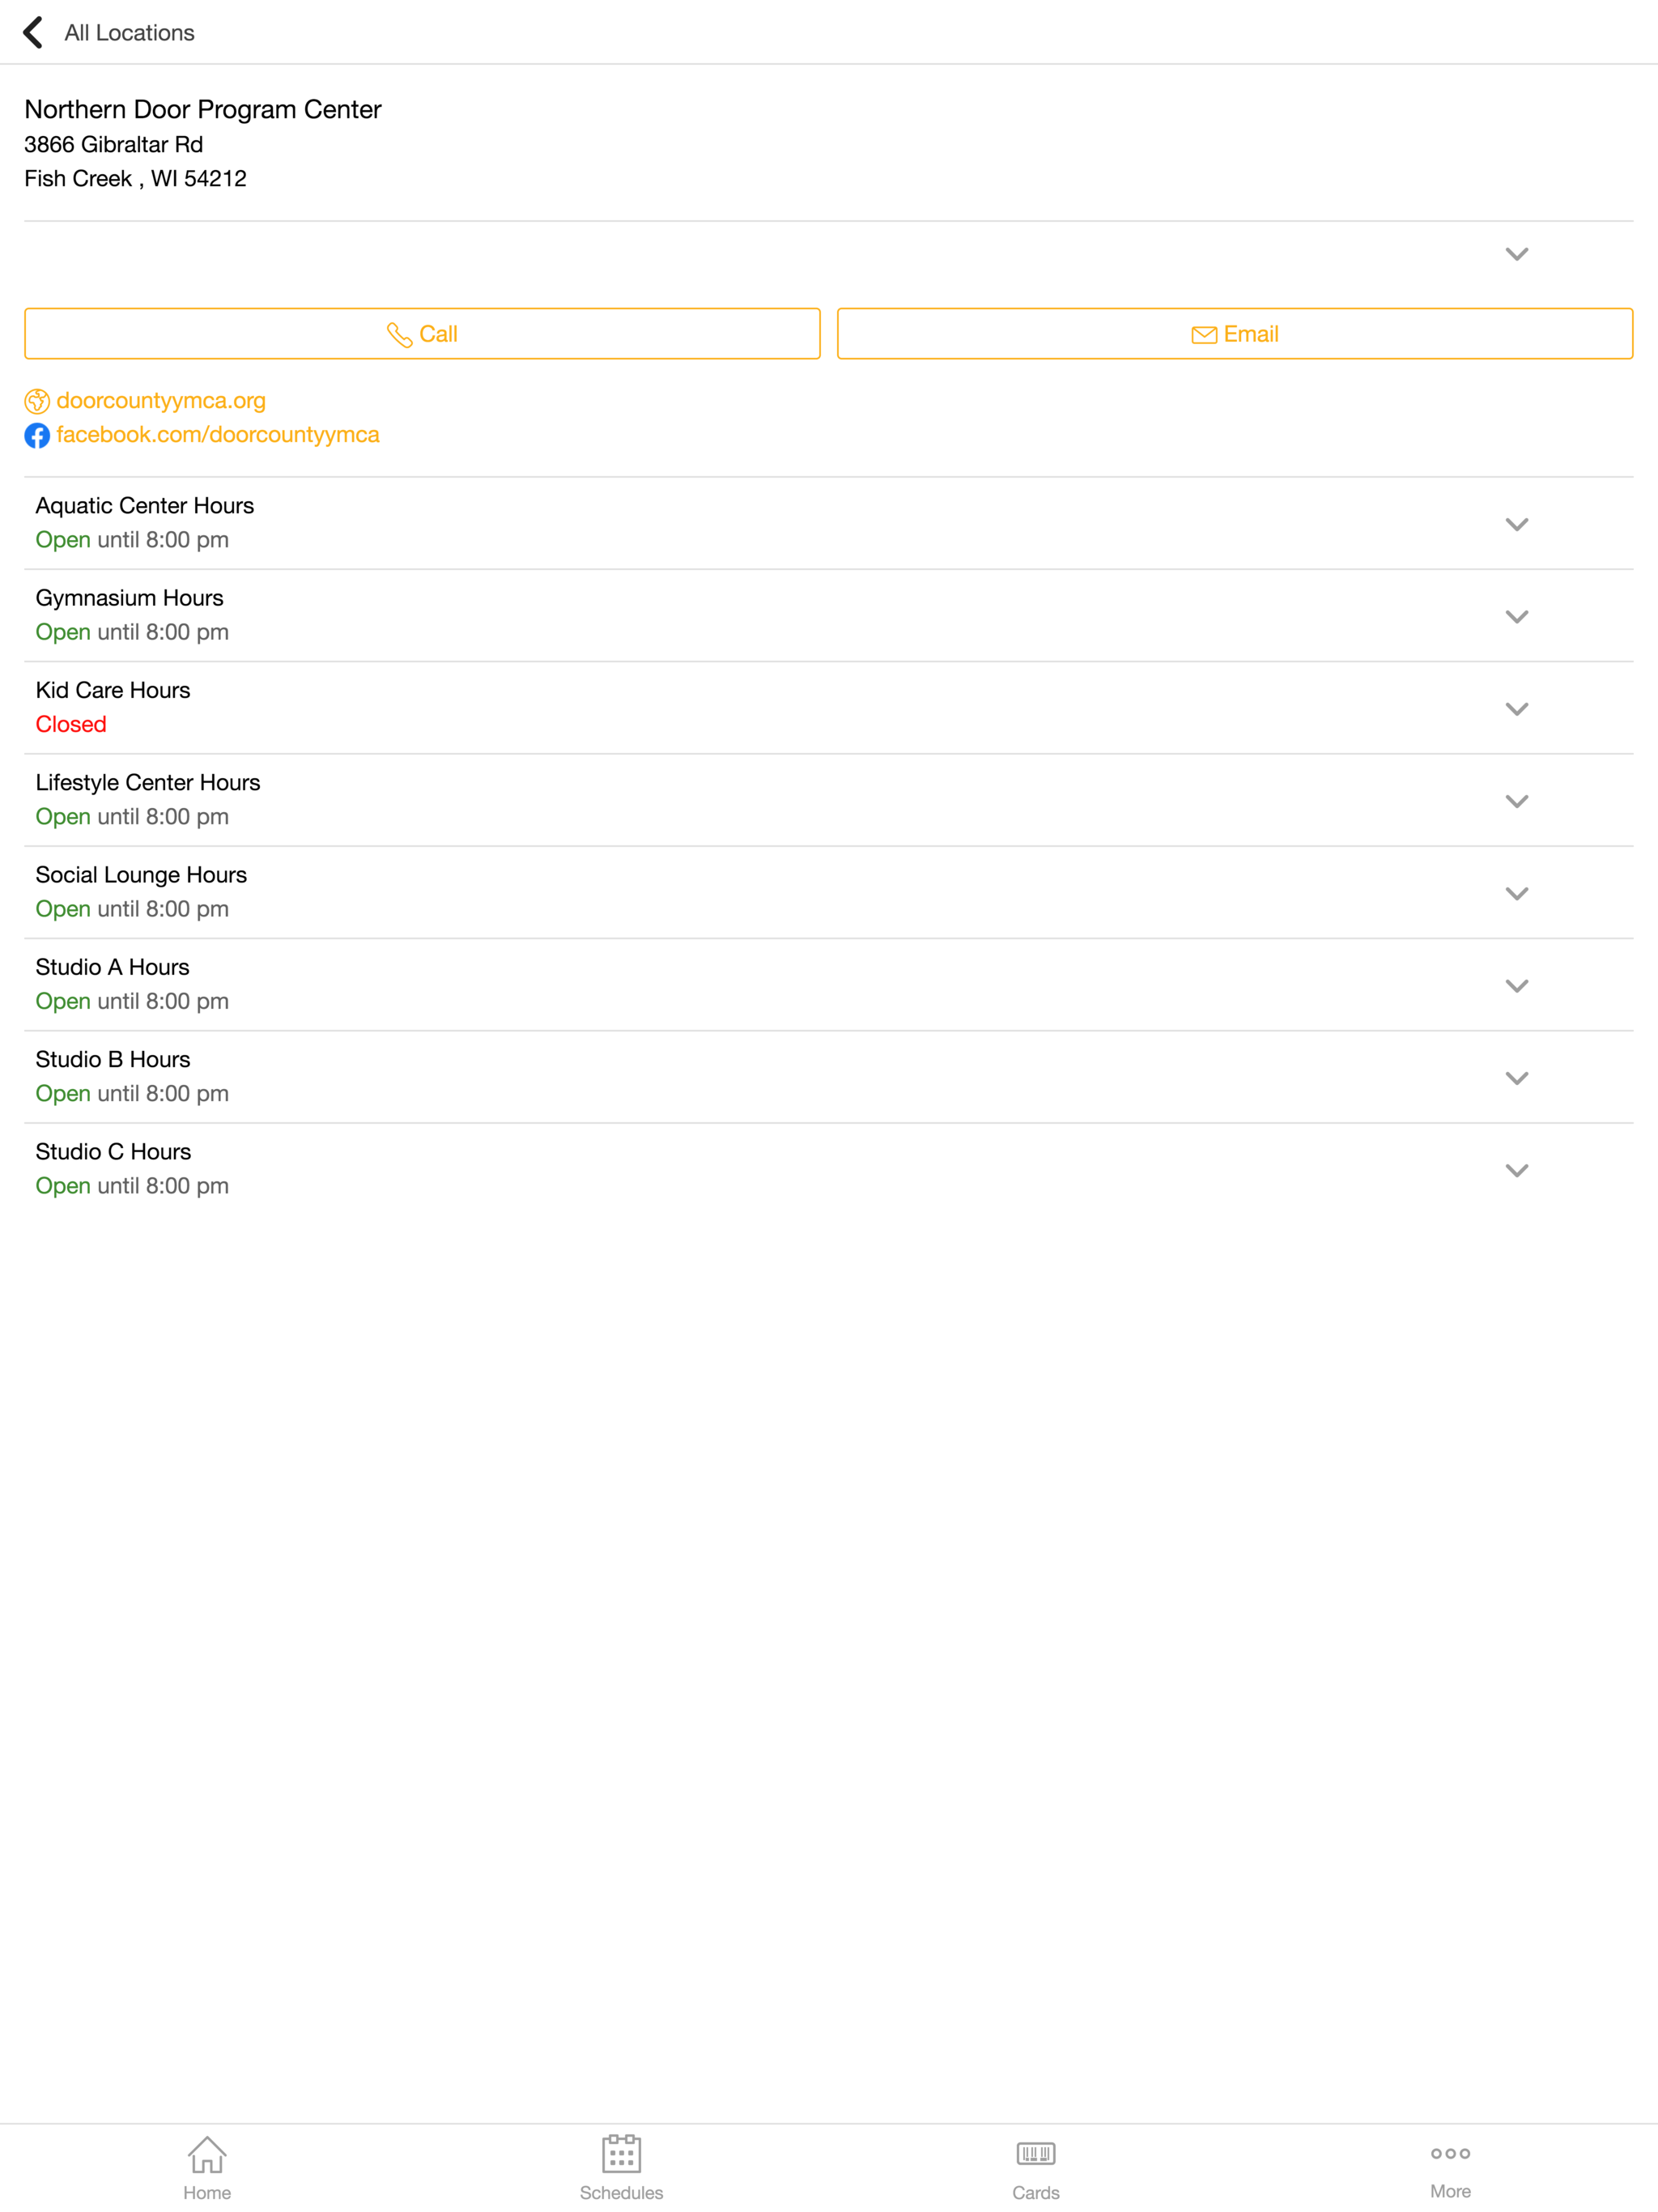Open facebook.com/doorcountyymca link
Viewport: 1658px width, 2212px height.
pyautogui.click(x=218, y=435)
